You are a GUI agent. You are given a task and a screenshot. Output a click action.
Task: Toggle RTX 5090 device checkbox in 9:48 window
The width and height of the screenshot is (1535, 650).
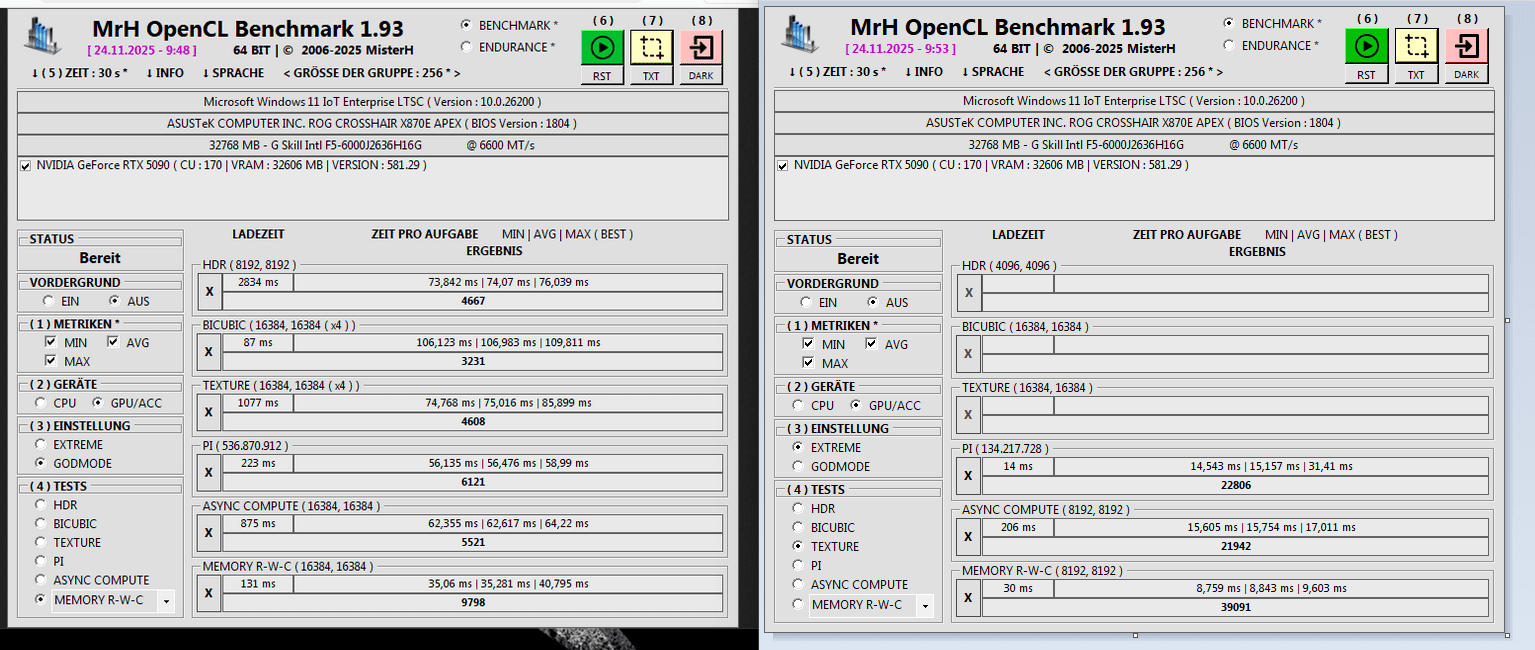coord(25,166)
